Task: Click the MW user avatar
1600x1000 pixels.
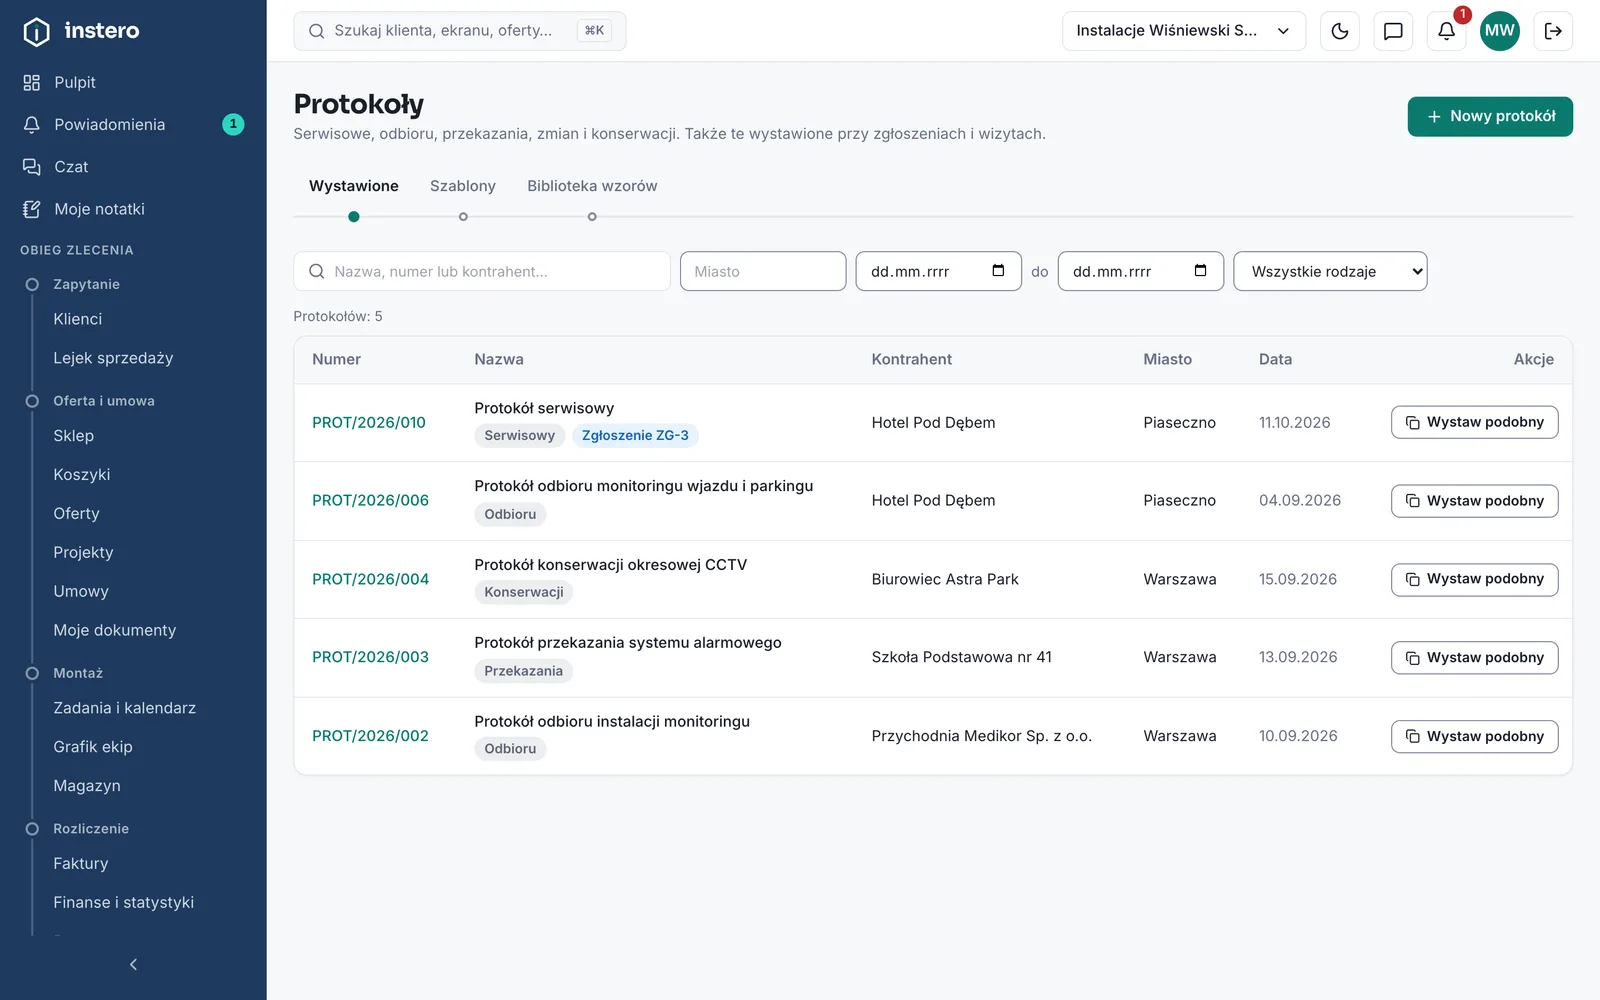Action: tap(1499, 31)
